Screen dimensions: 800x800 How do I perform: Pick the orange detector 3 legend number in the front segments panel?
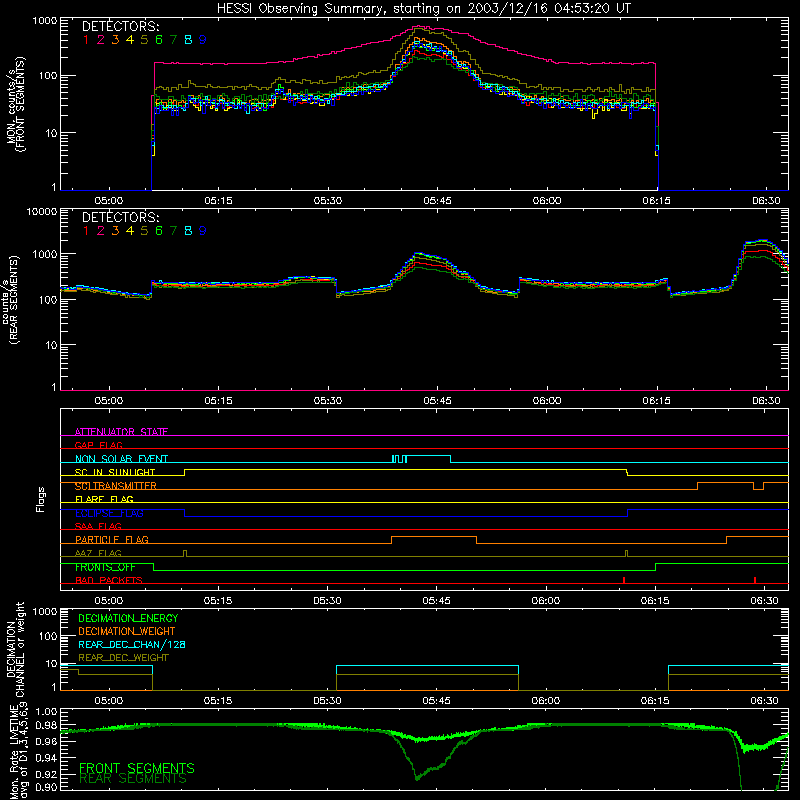[x=115, y=39]
